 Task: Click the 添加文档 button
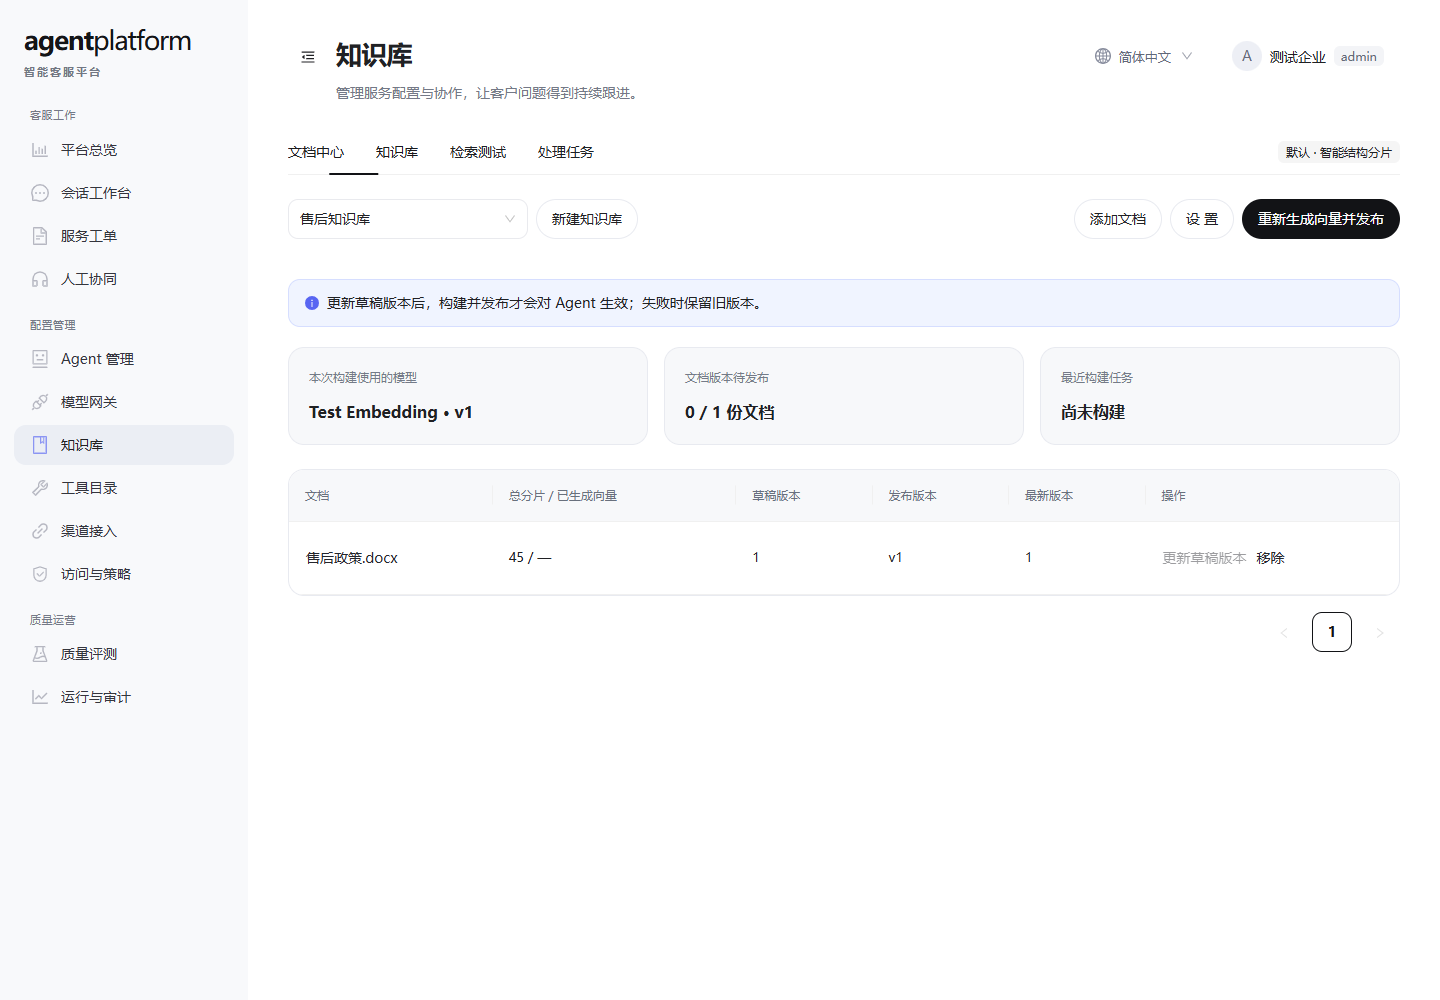[x=1118, y=219]
